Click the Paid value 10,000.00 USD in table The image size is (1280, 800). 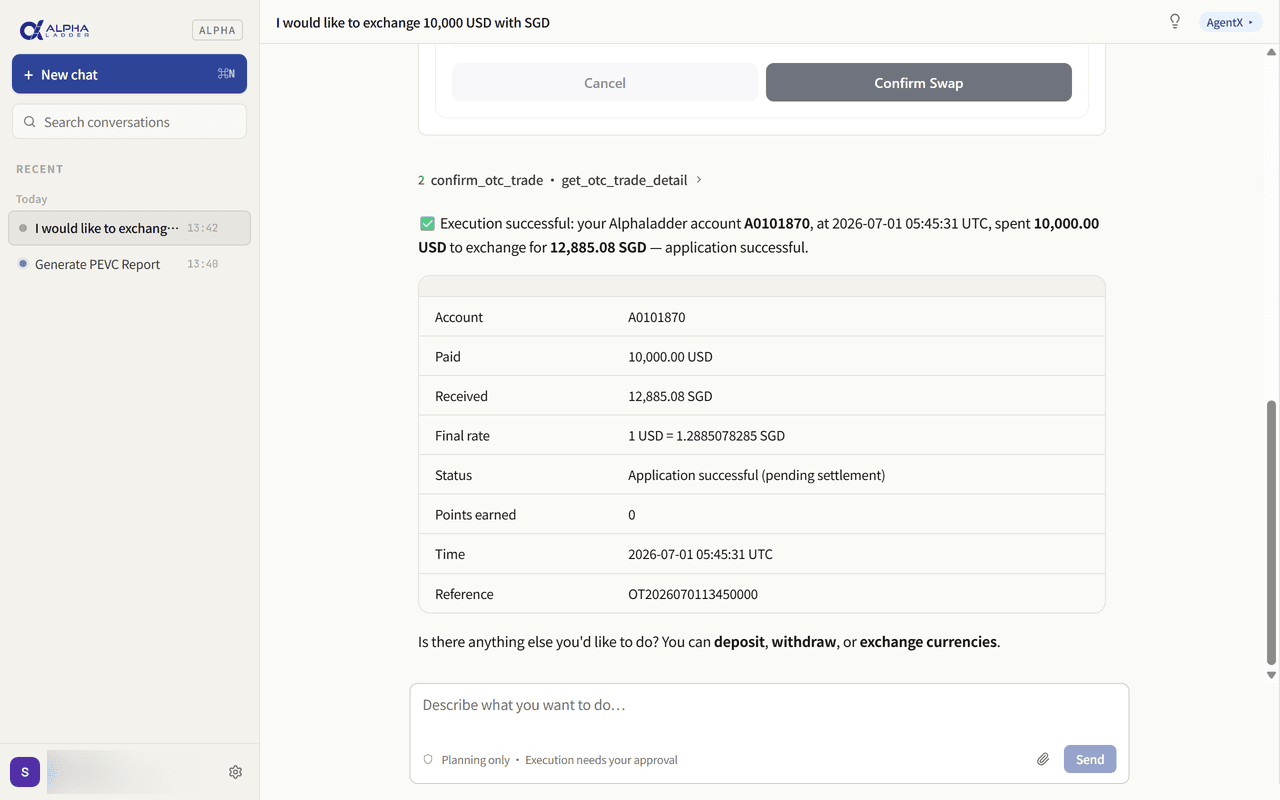point(670,357)
